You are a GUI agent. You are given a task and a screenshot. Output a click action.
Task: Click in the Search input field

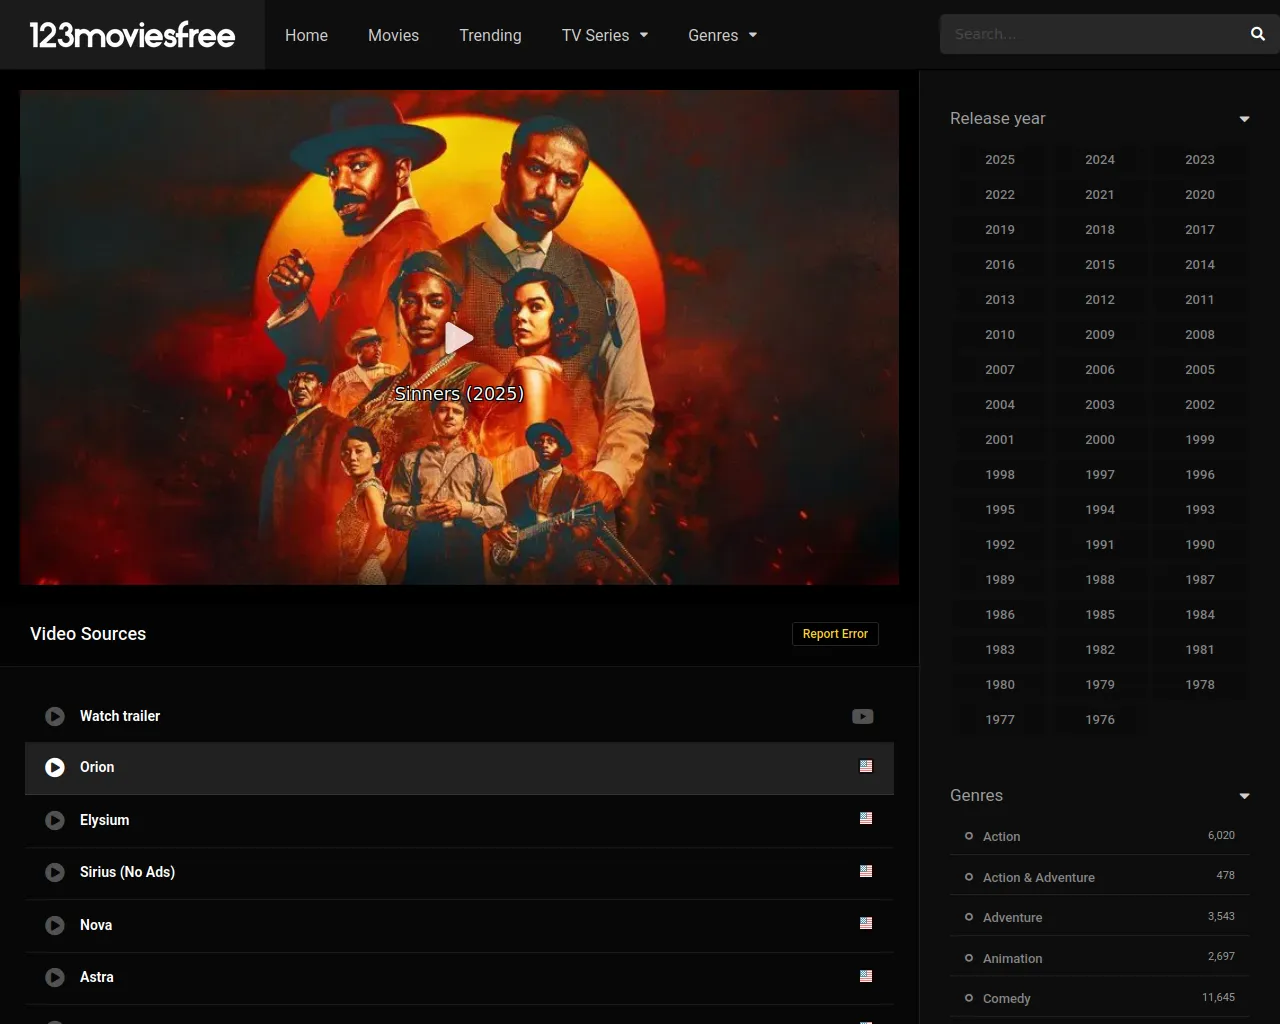click(x=1090, y=34)
